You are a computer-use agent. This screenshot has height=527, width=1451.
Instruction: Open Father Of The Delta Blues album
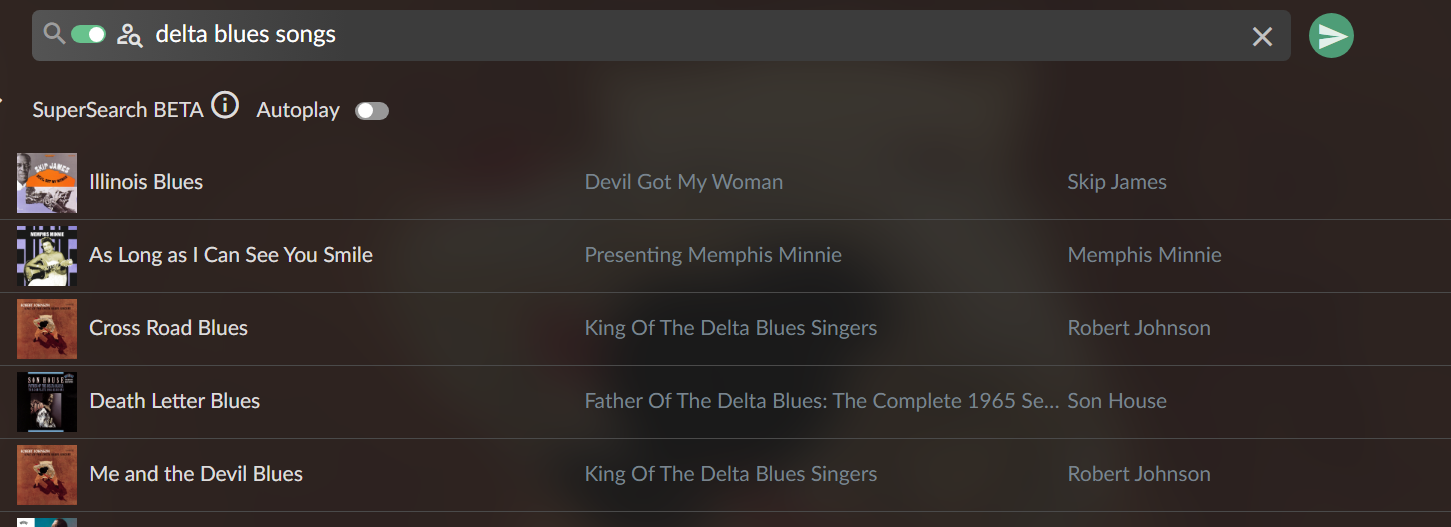click(821, 401)
